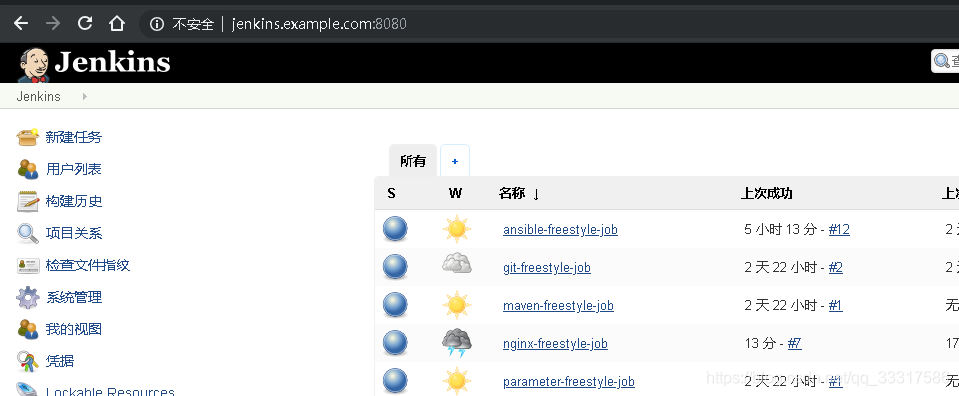
Task: Open parameter-freestyle-job project
Action: (x=569, y=381)
